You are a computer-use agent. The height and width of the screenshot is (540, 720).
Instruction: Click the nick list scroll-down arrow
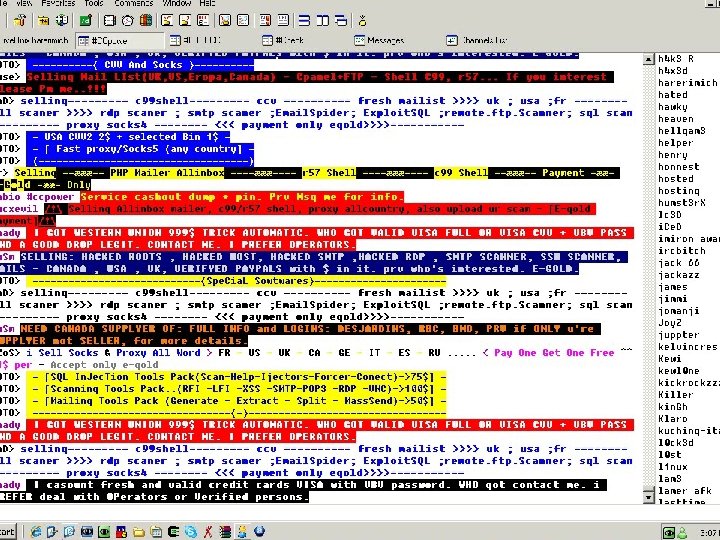pos(648,497)
